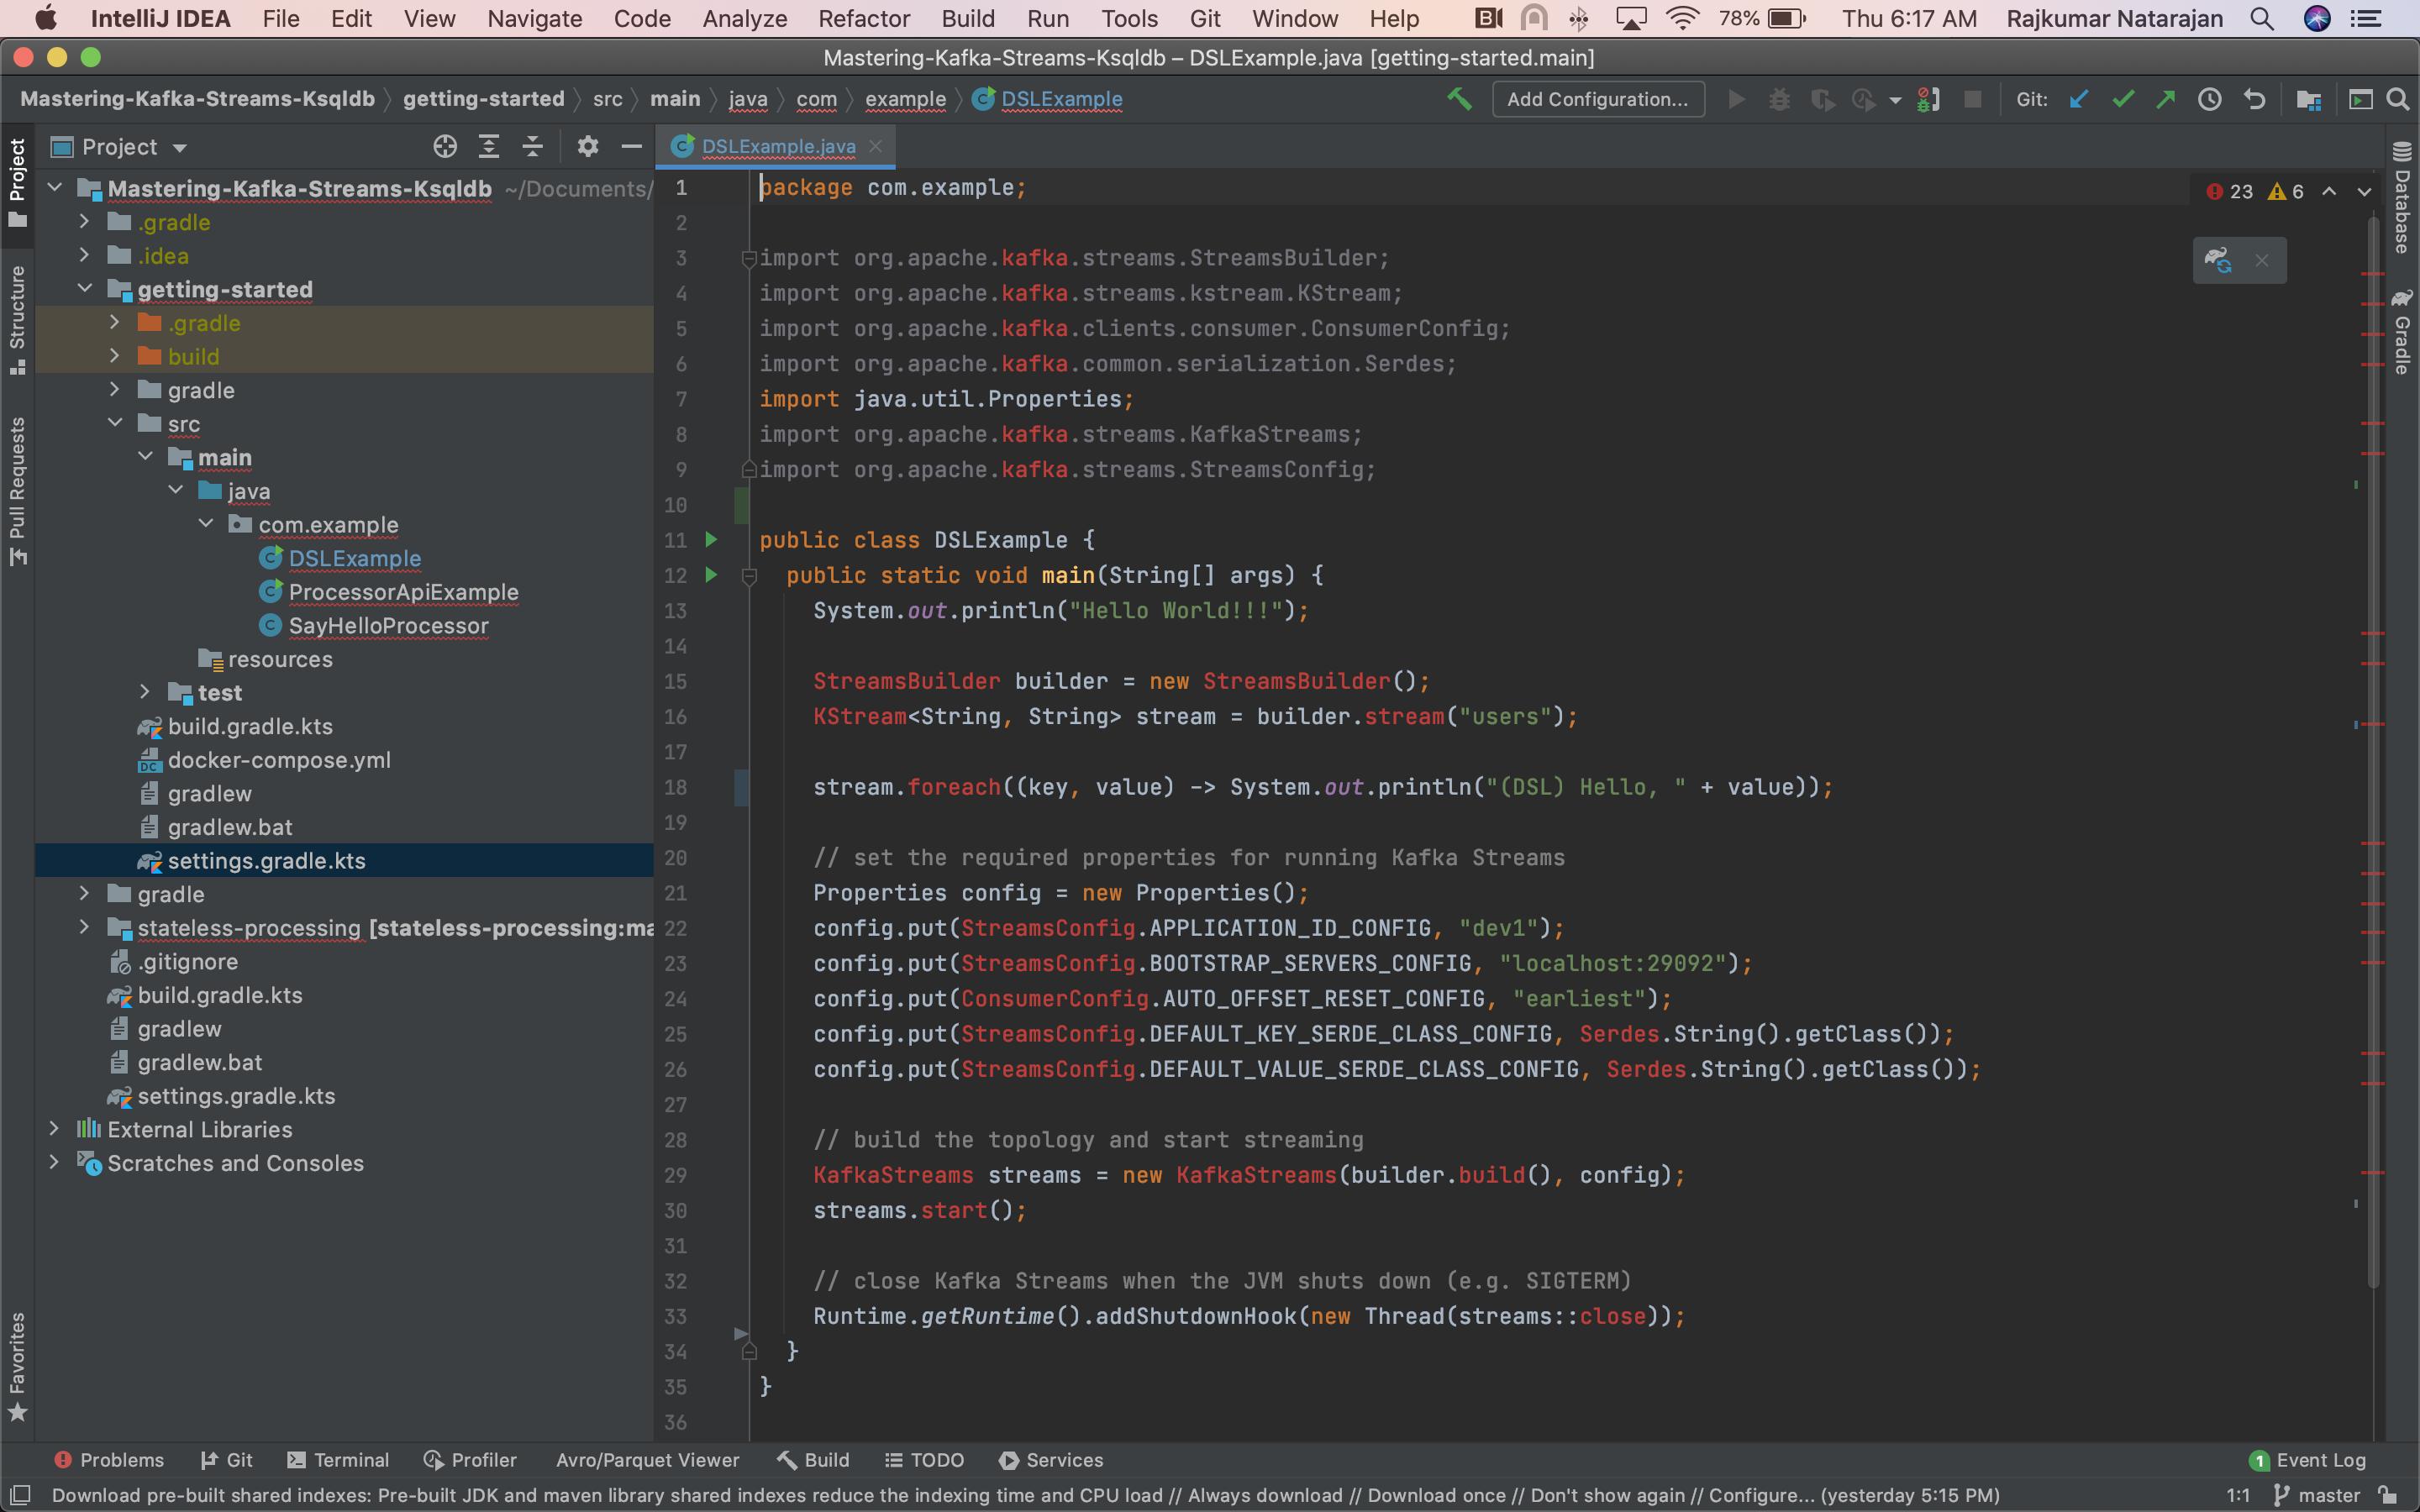This screenshot has width=2420, height=1512.
Task: Collapse the src folder
Action: (x=114, y=423)
